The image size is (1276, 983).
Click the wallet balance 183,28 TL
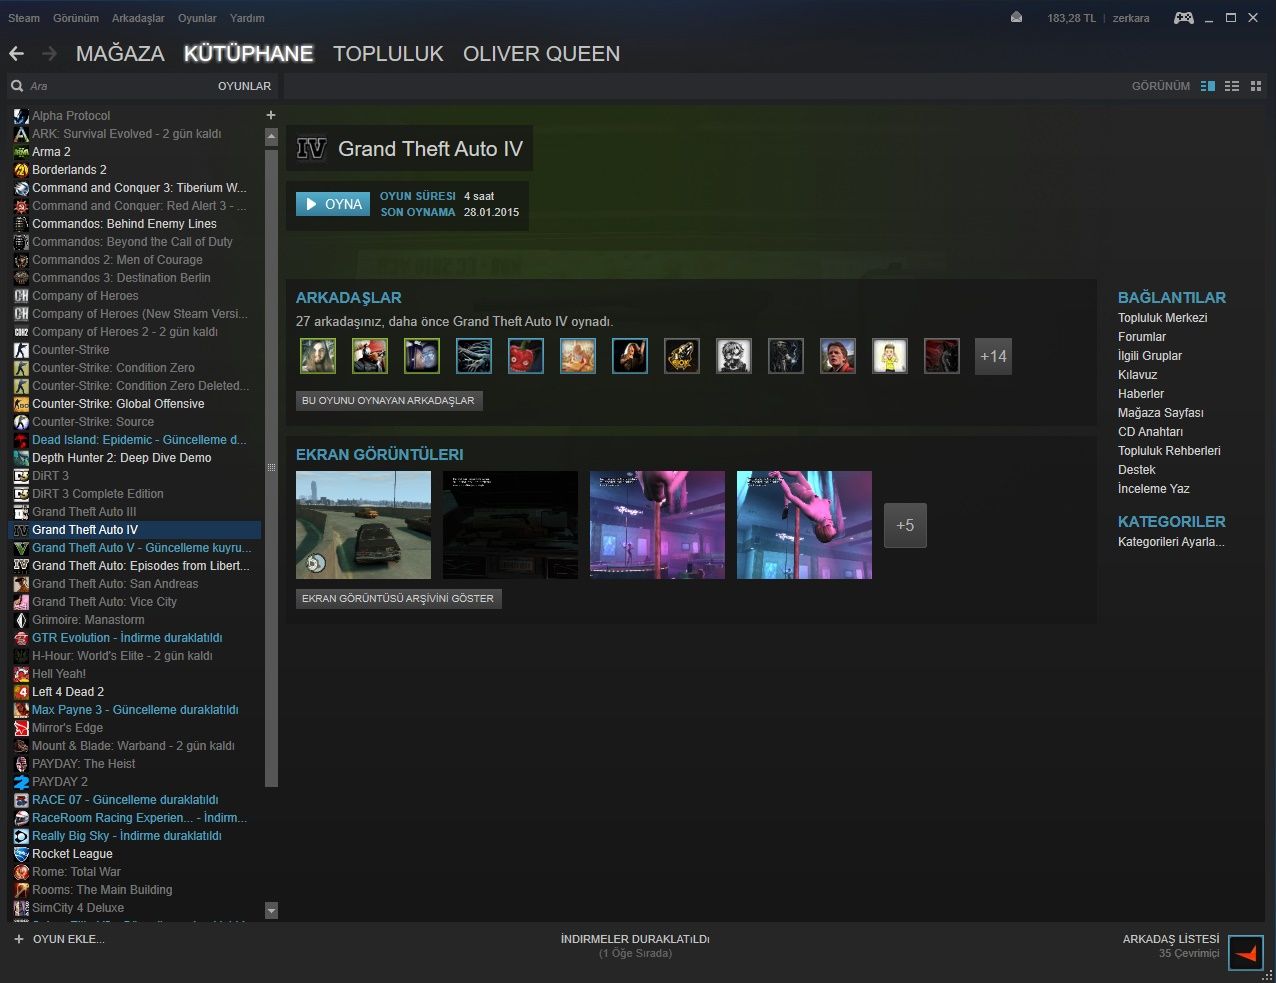coord(1071,18)
